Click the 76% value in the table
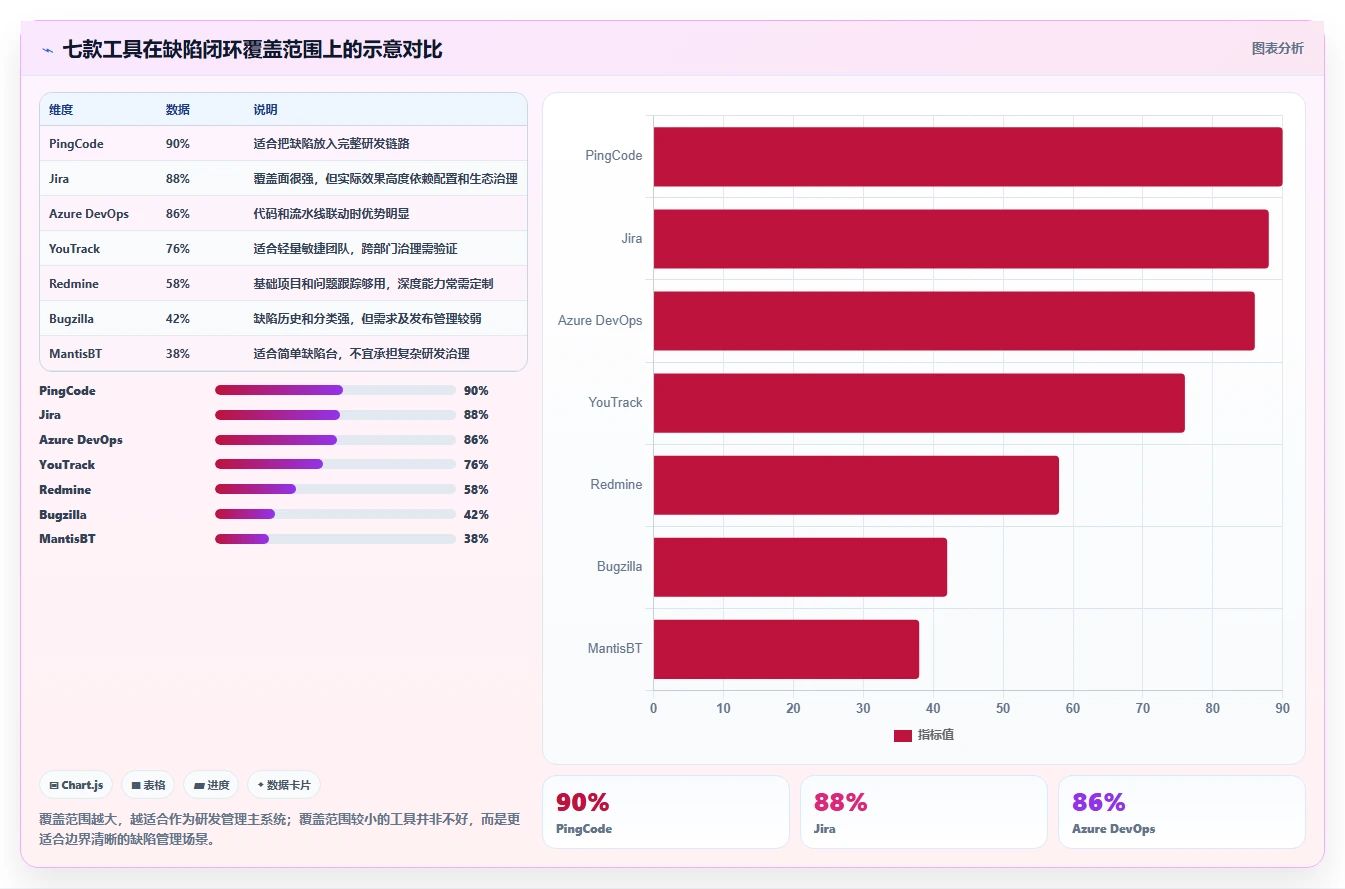 pos(178,249)
